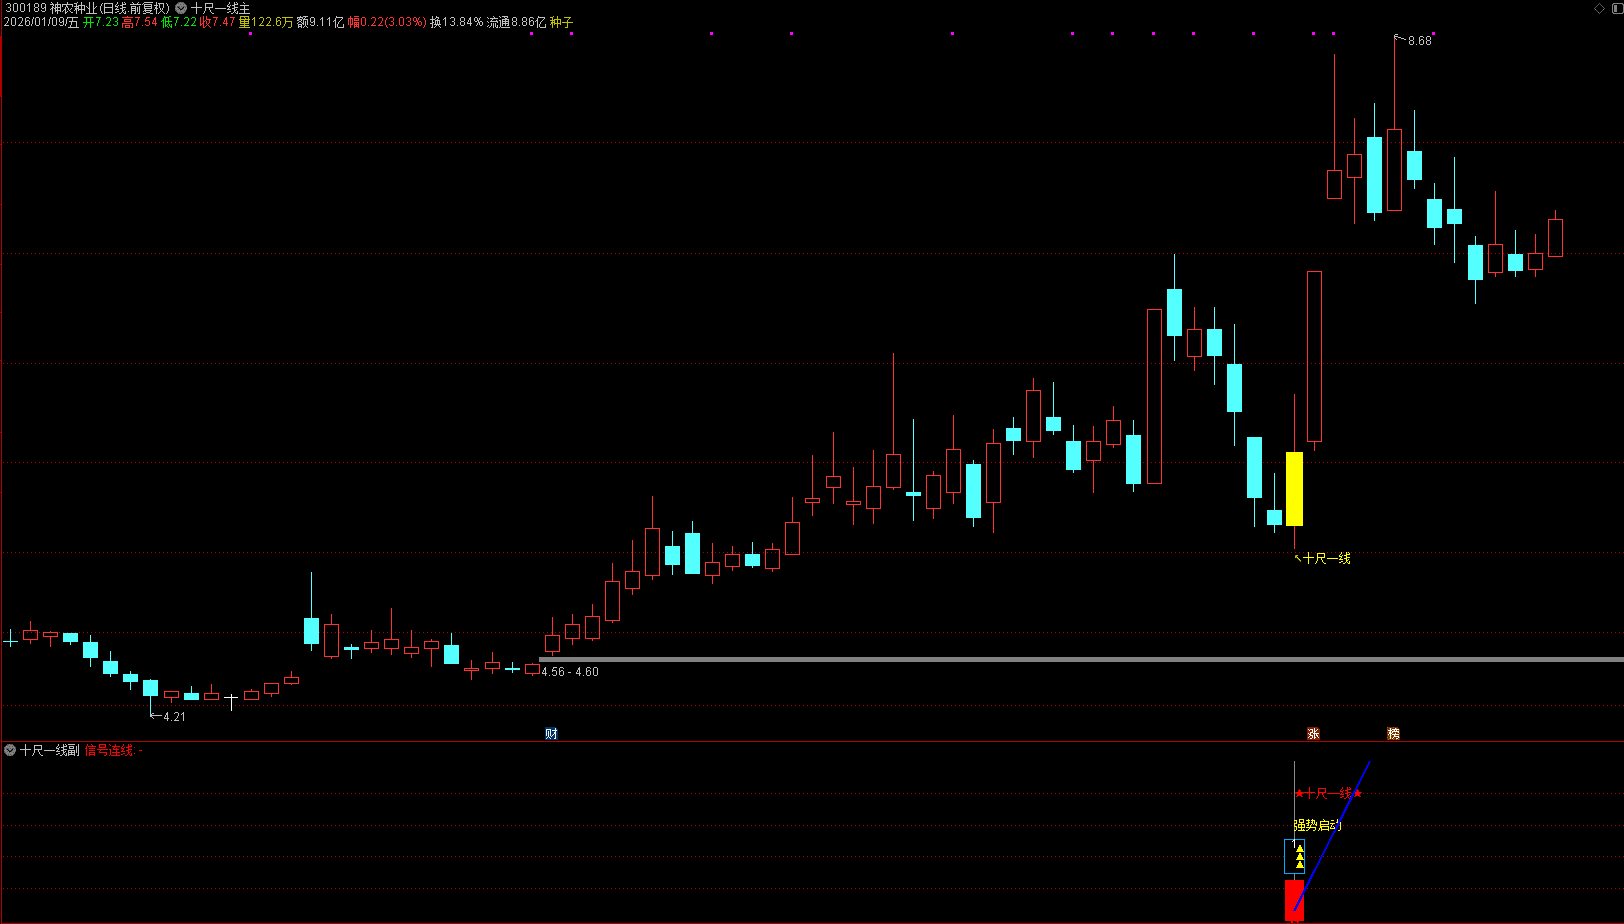This screenshot has height=924, width=1624.
Task: Click the red bar in the sub-chart
Action: 1294,900
